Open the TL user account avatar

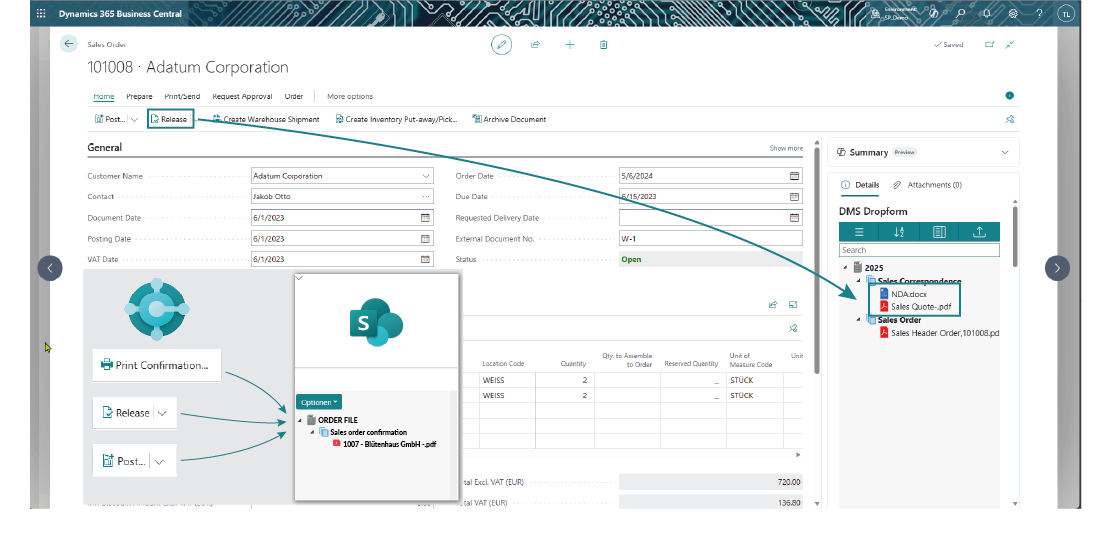pyautogui.click(x=1066, y=13)
